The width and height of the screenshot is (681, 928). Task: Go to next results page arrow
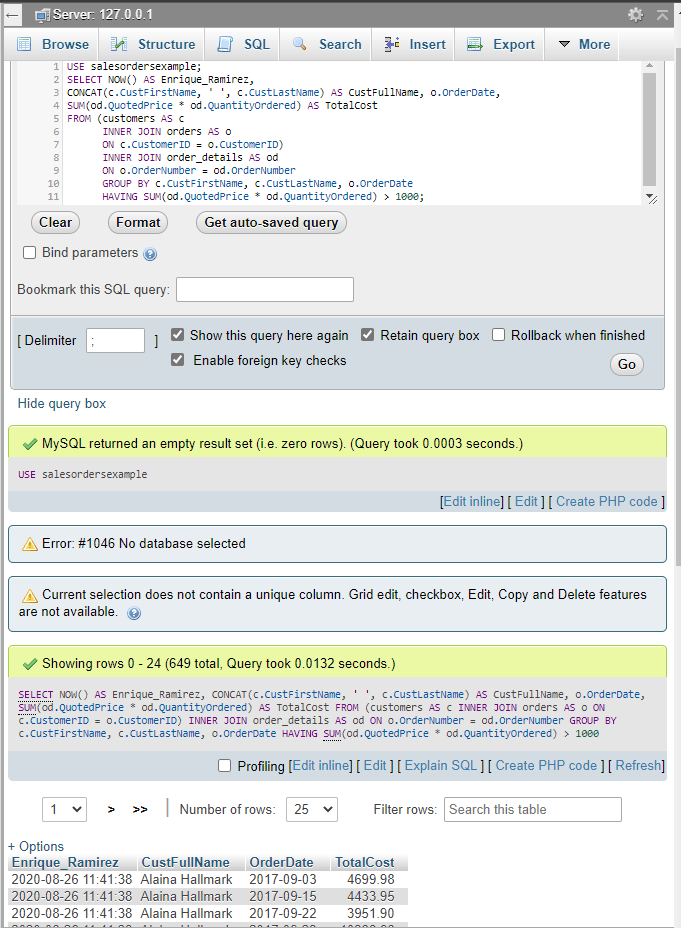(x=111, y=810)
